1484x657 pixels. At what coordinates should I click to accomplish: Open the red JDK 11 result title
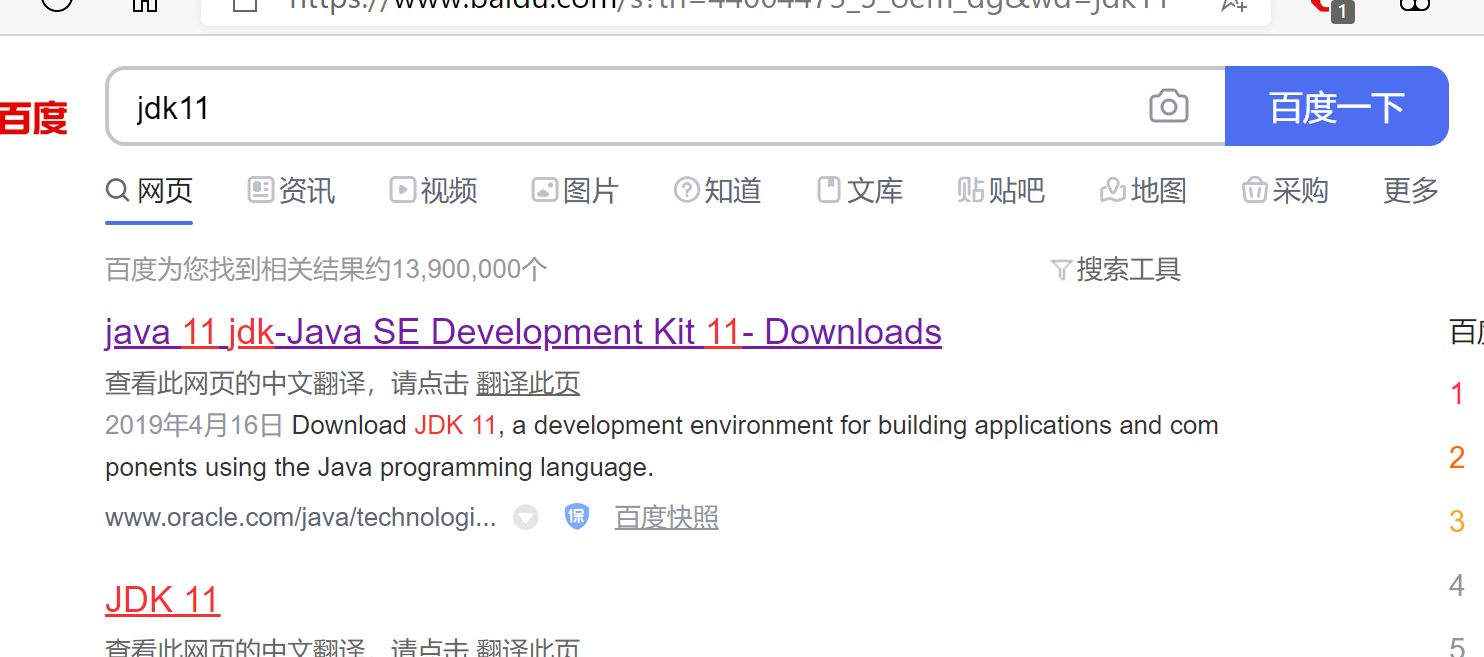[x=162, y=600]
